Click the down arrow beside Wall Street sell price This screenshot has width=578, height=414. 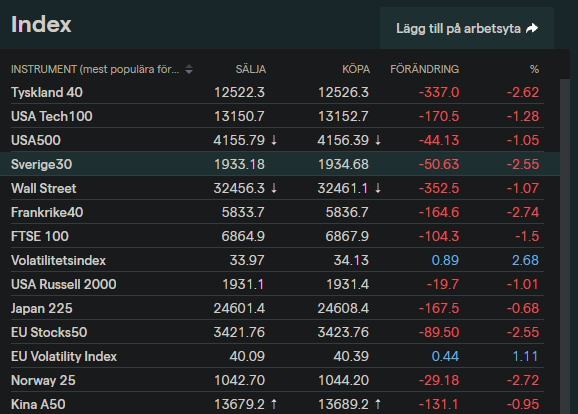(274, 188)
